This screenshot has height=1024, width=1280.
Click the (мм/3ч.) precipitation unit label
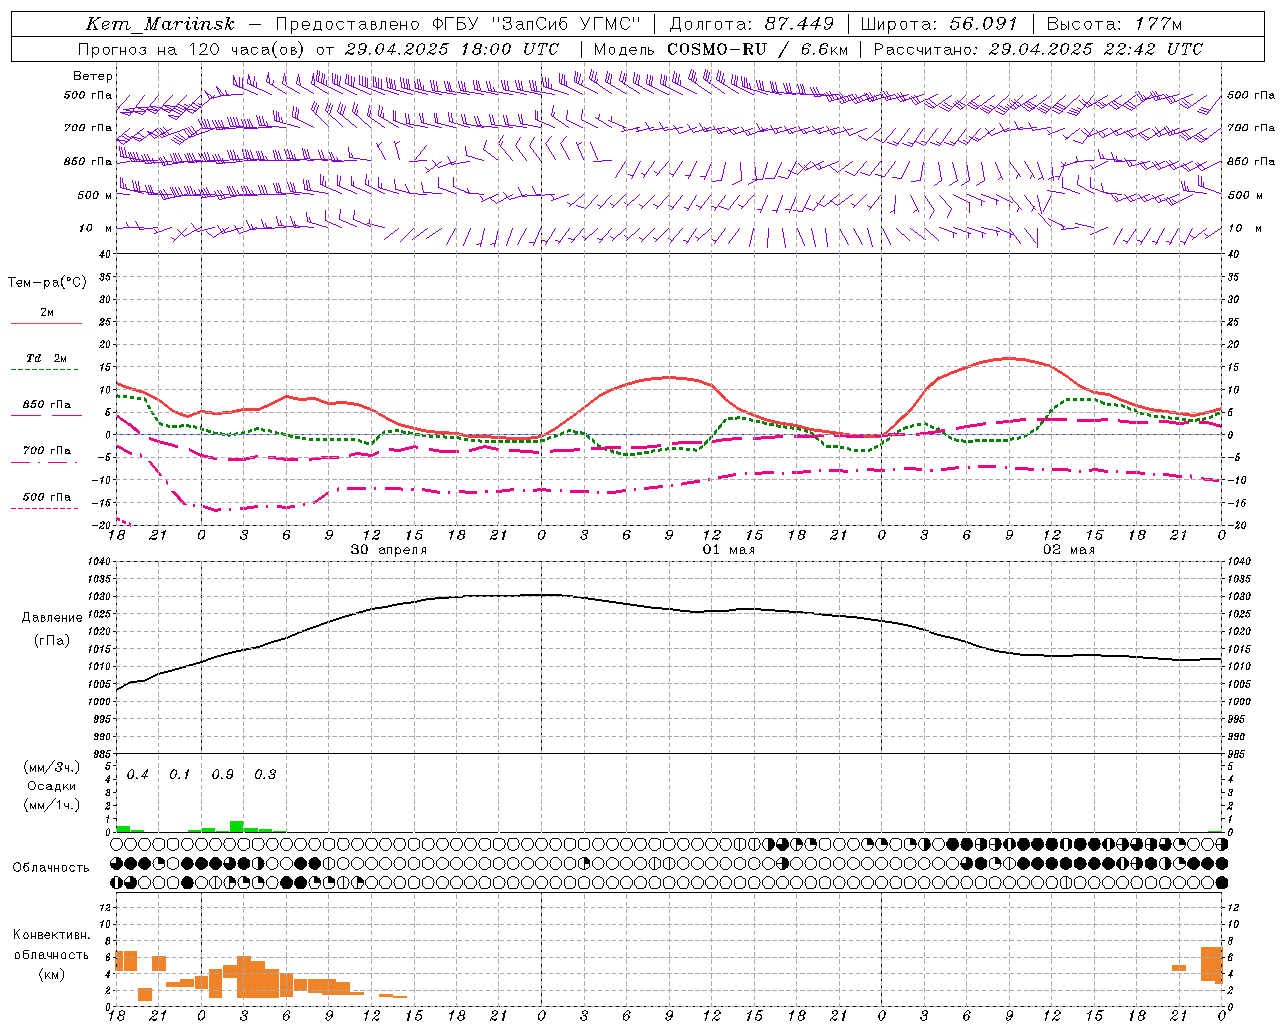pyautogui.click(x=52, y=767)
